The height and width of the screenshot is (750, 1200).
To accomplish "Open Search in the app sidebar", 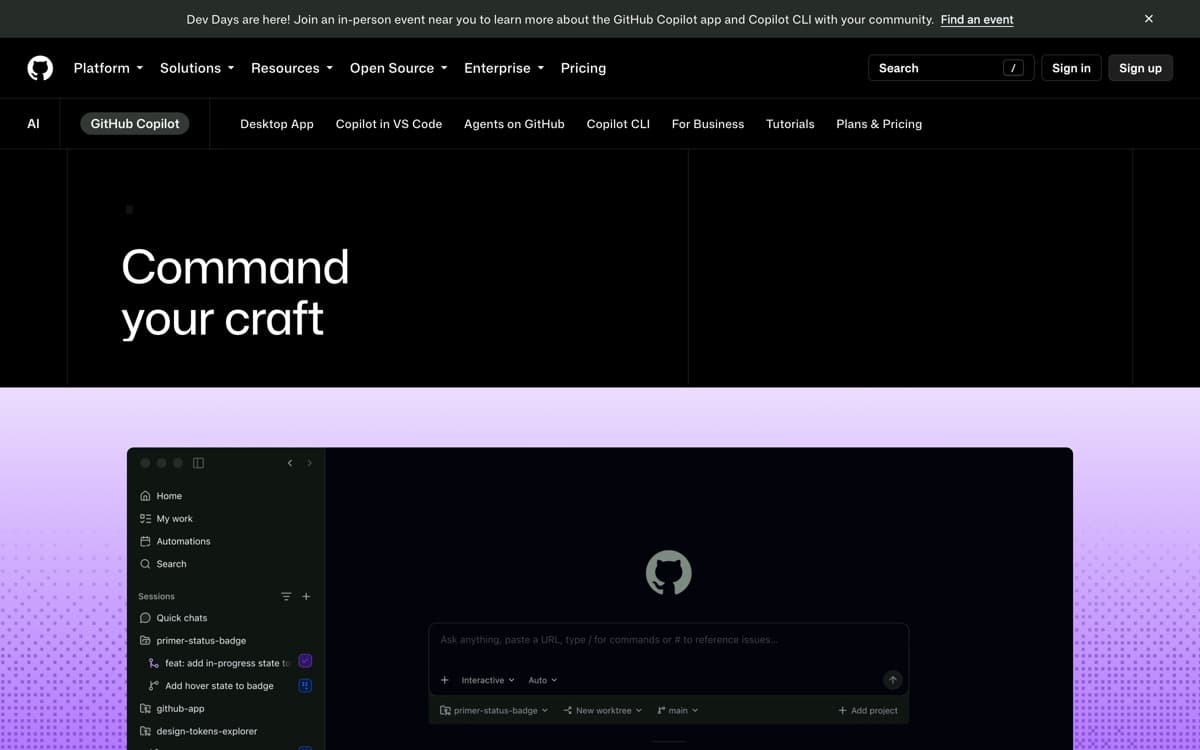I will click(x=163, y=564).
